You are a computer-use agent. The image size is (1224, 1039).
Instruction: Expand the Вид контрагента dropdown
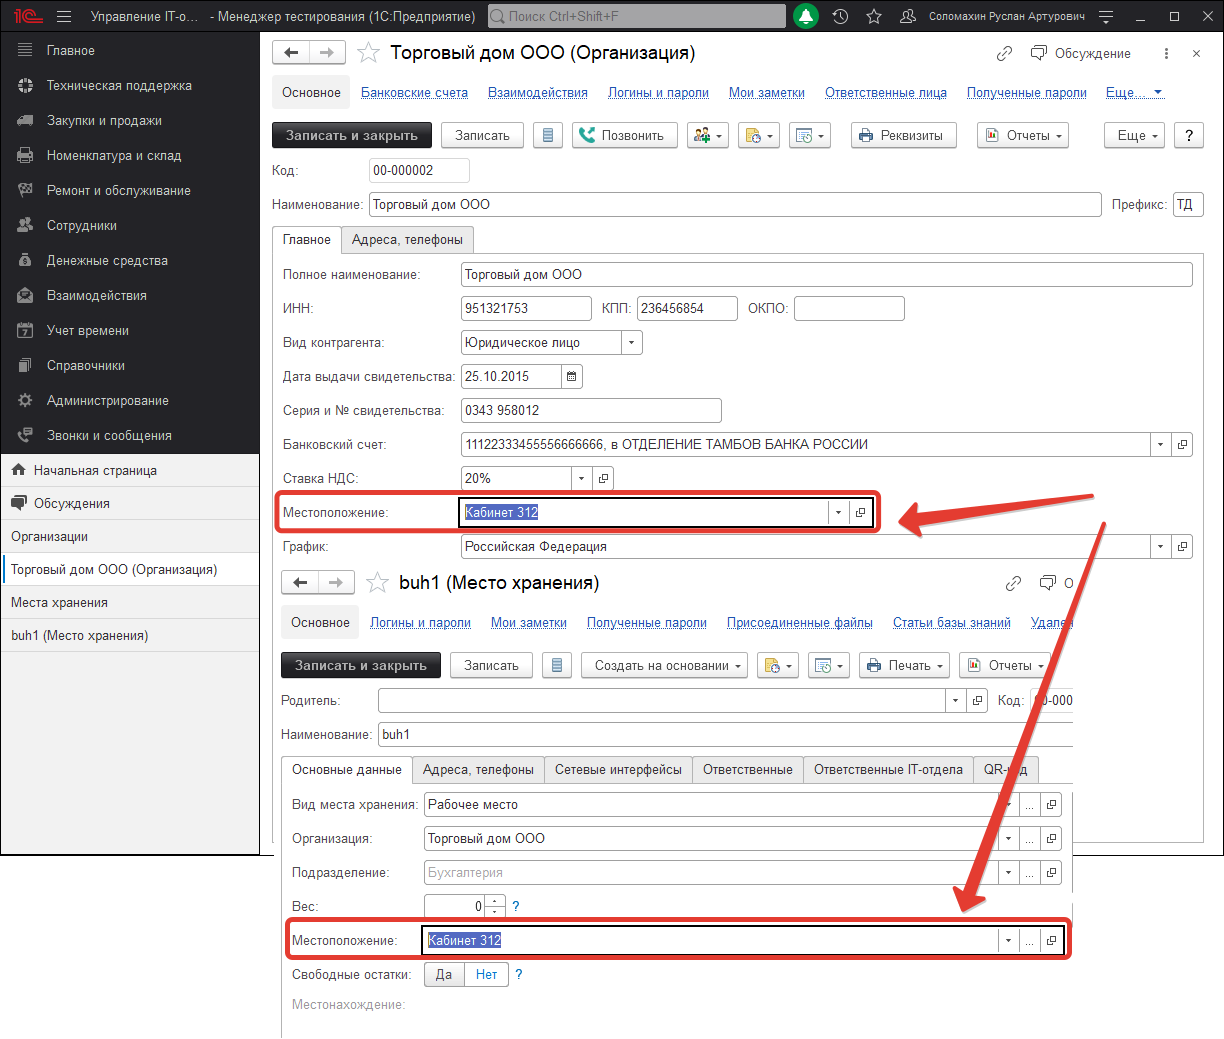pos(631,343)
